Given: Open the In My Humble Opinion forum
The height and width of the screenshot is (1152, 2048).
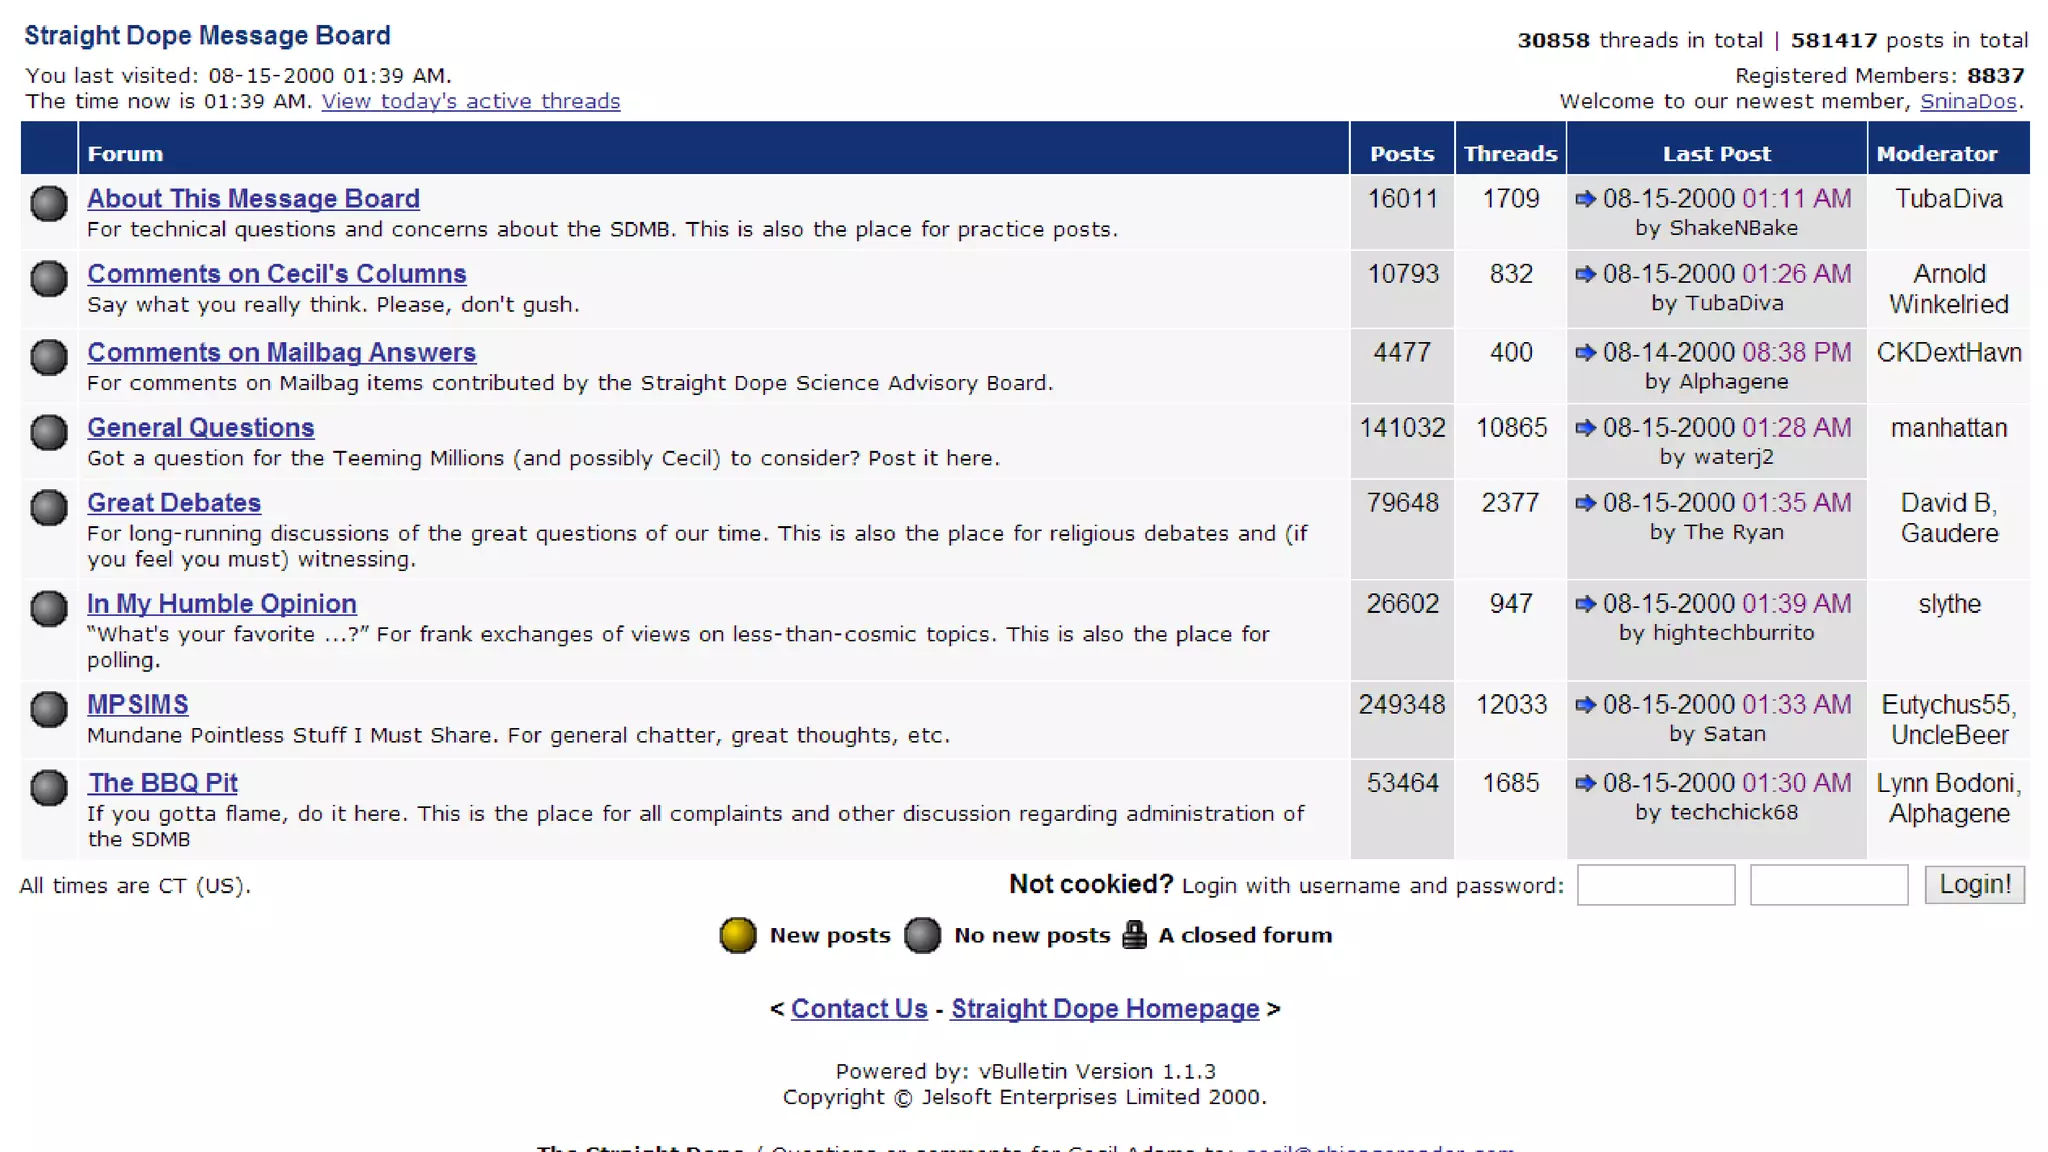Looking at the screenshot, I should click(x=221, y=604).
